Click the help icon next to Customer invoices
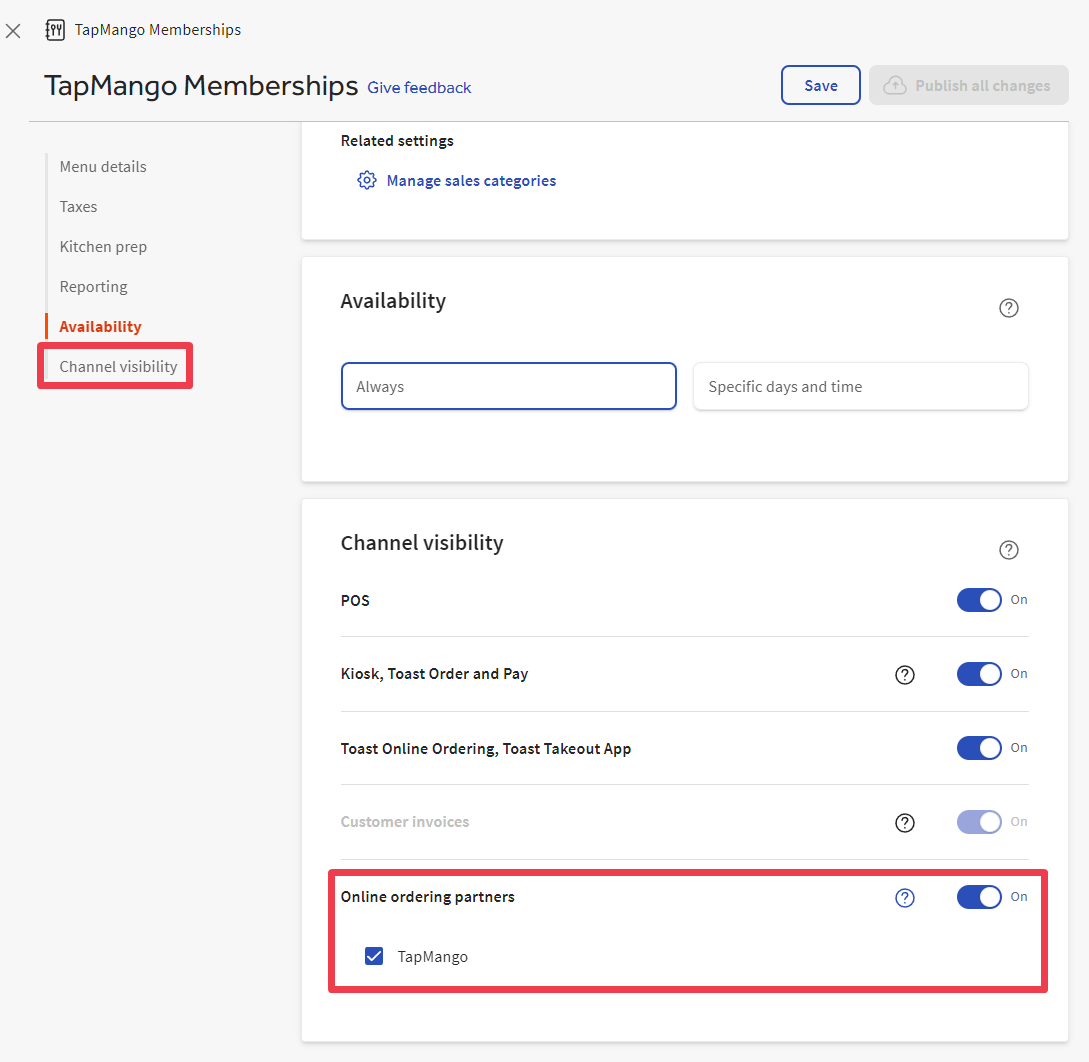The width and height of the screenshot is (1089, 1062). (905, 822)
